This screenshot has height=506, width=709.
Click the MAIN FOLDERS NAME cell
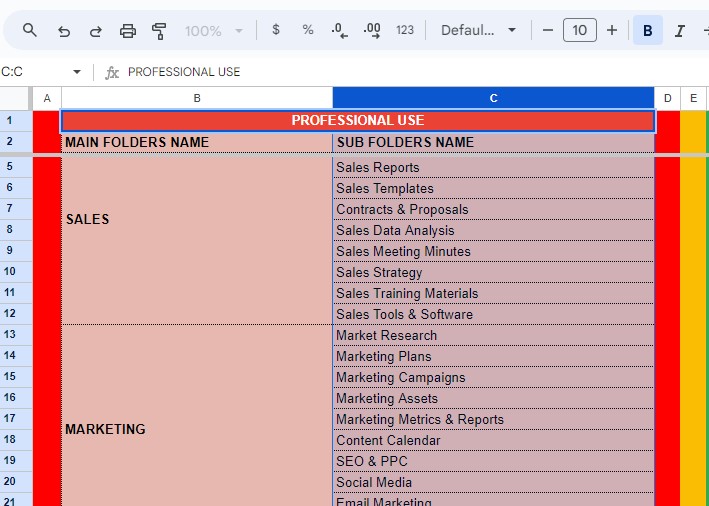click(x=197, y=142)
